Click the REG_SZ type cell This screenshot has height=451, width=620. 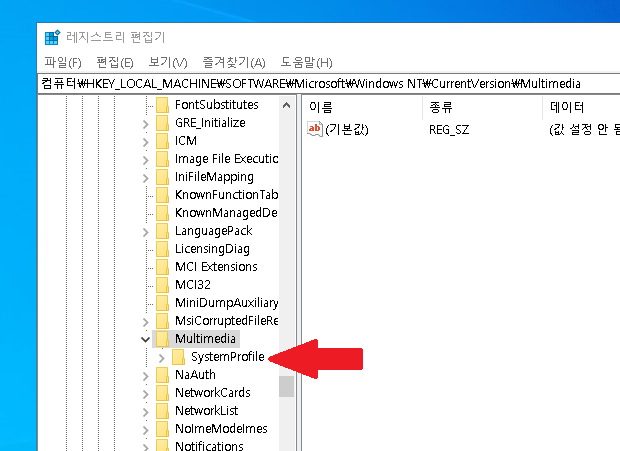[x=449, y=130]
